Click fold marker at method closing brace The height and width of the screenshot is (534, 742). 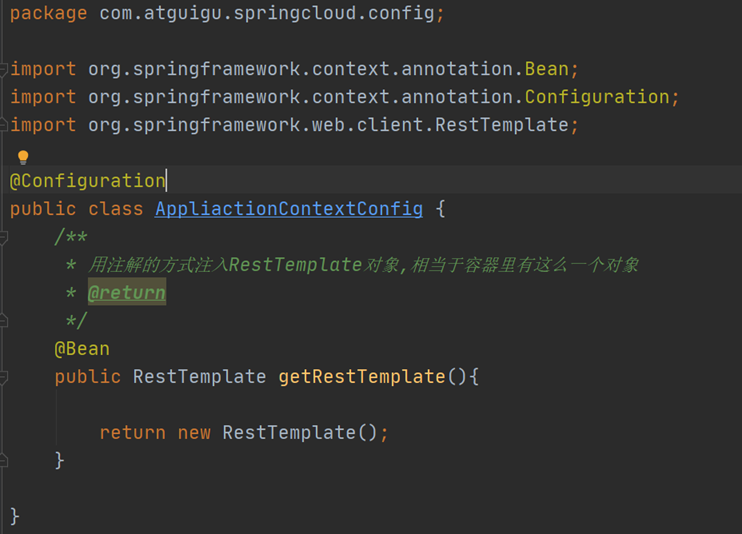click(3, 460)
